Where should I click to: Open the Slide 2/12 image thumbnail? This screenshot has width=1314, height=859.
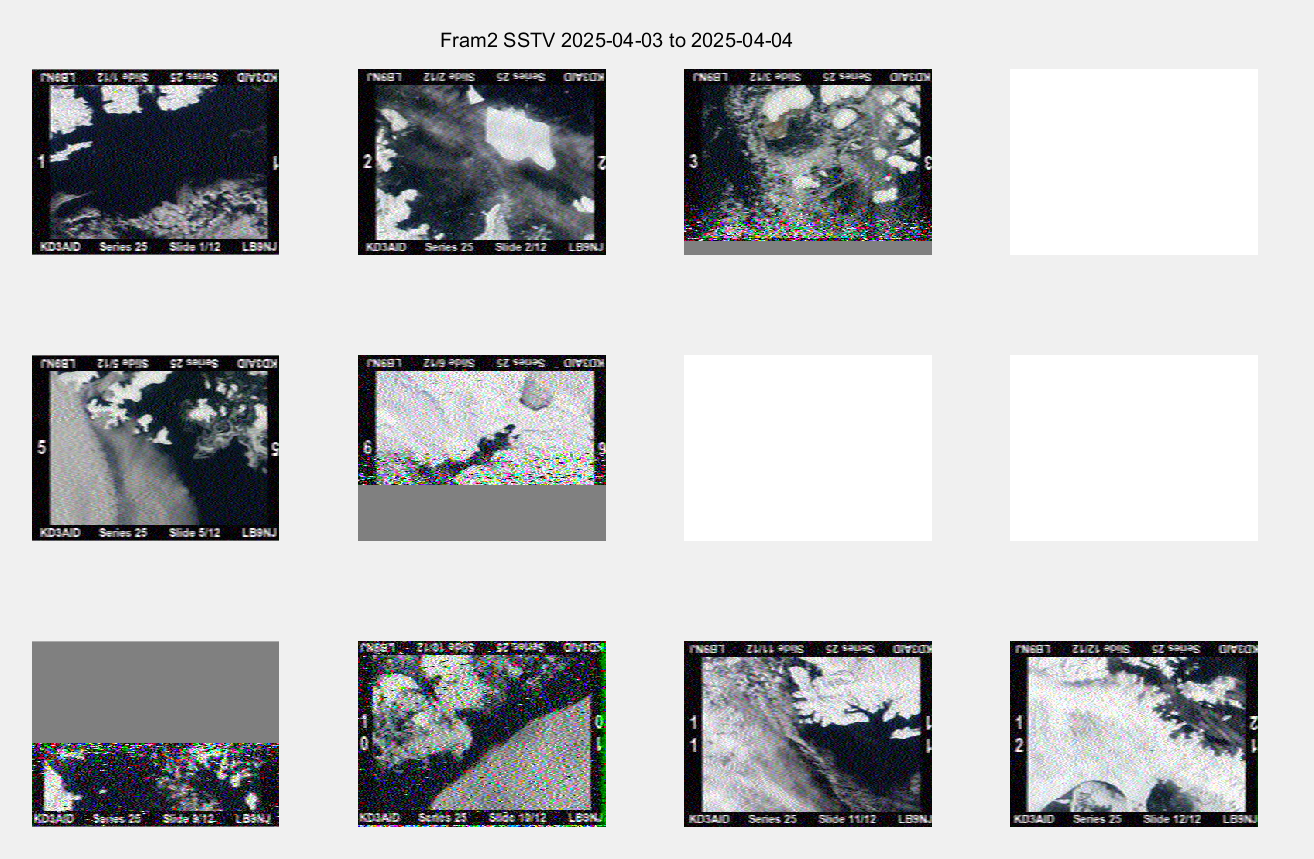pos(481,161)
